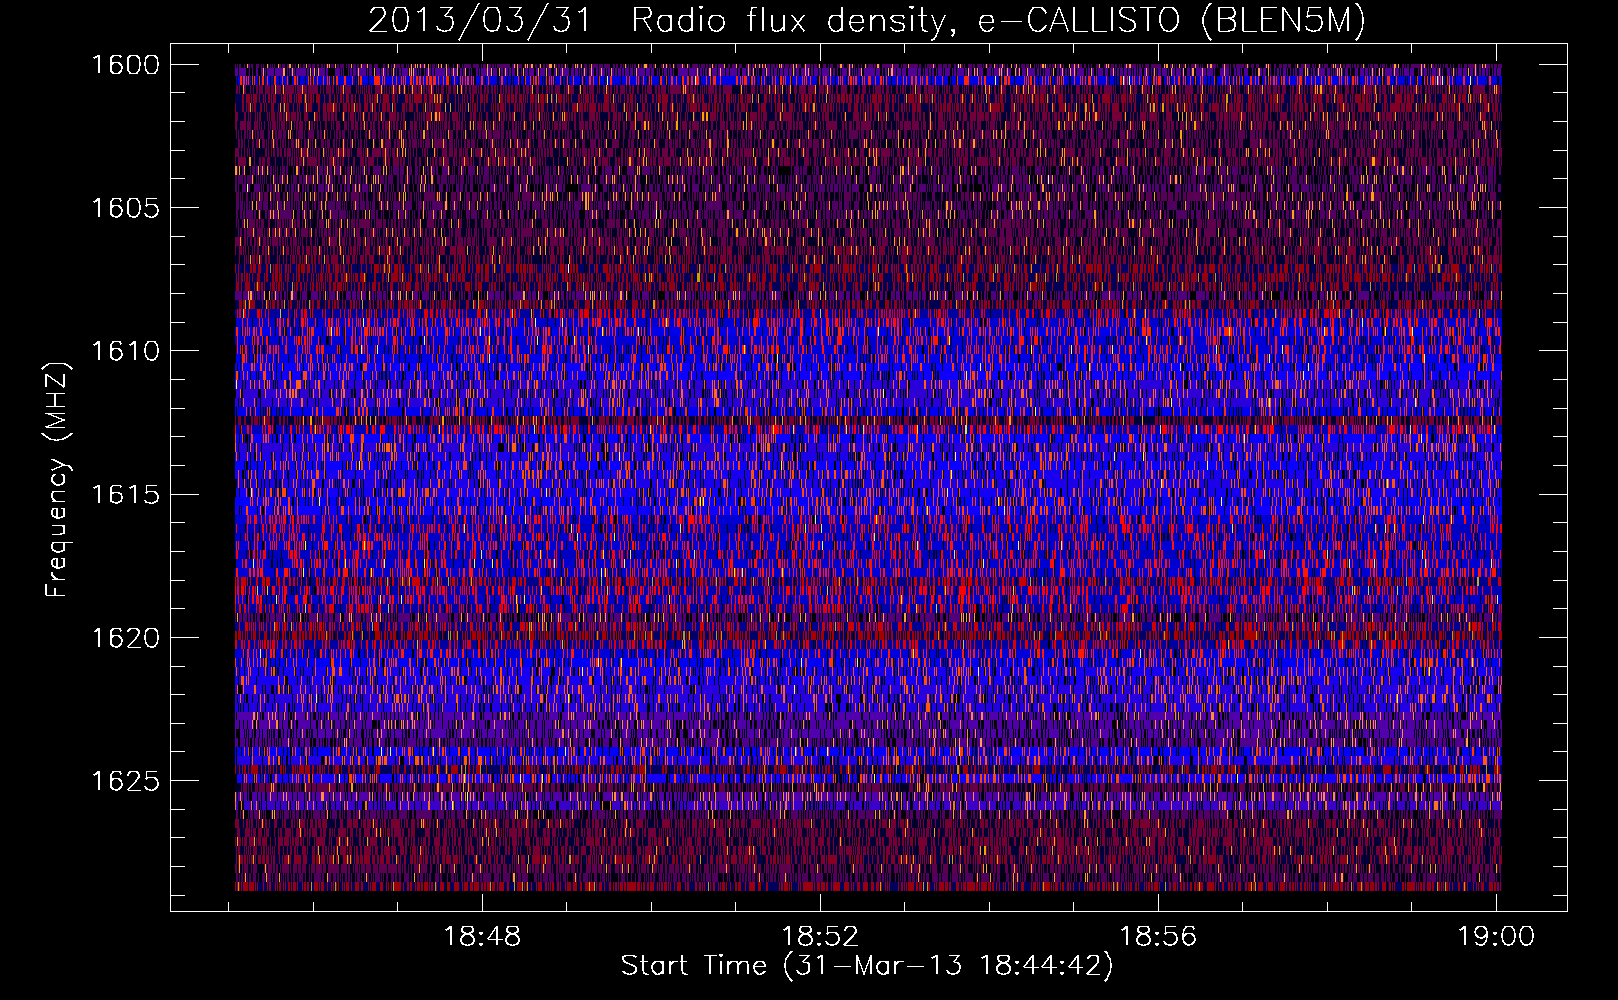Click the 'Start Time (31-Mar-13 18:44:42)' label

tap(867, 966)
